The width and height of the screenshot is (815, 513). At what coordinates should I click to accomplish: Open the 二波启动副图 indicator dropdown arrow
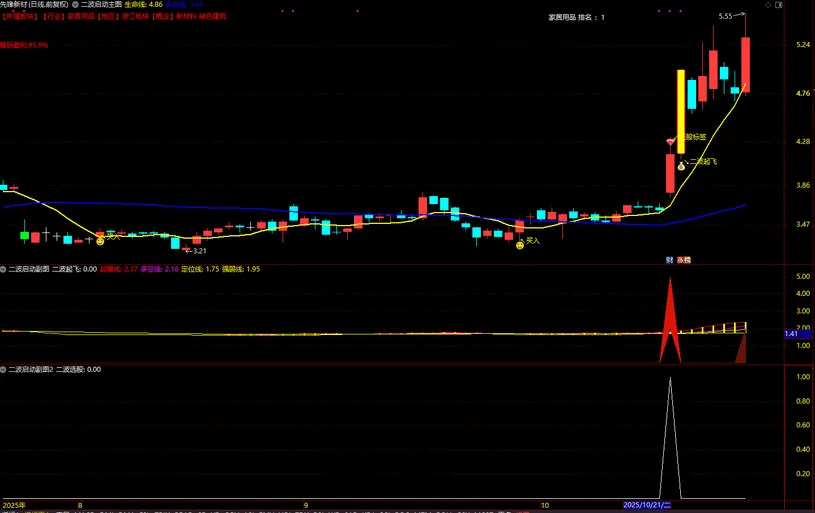[3, 269]
